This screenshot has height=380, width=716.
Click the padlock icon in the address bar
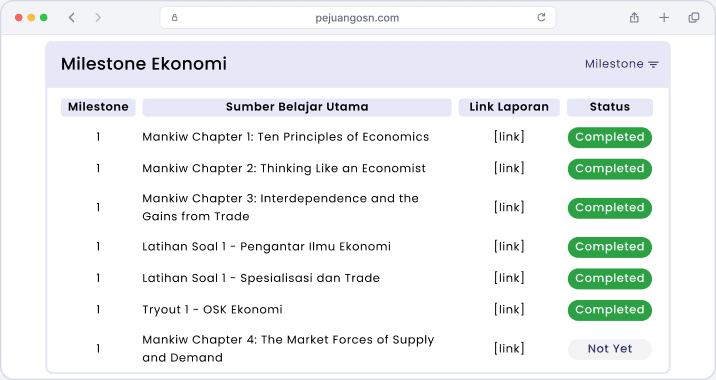point(174,18)
